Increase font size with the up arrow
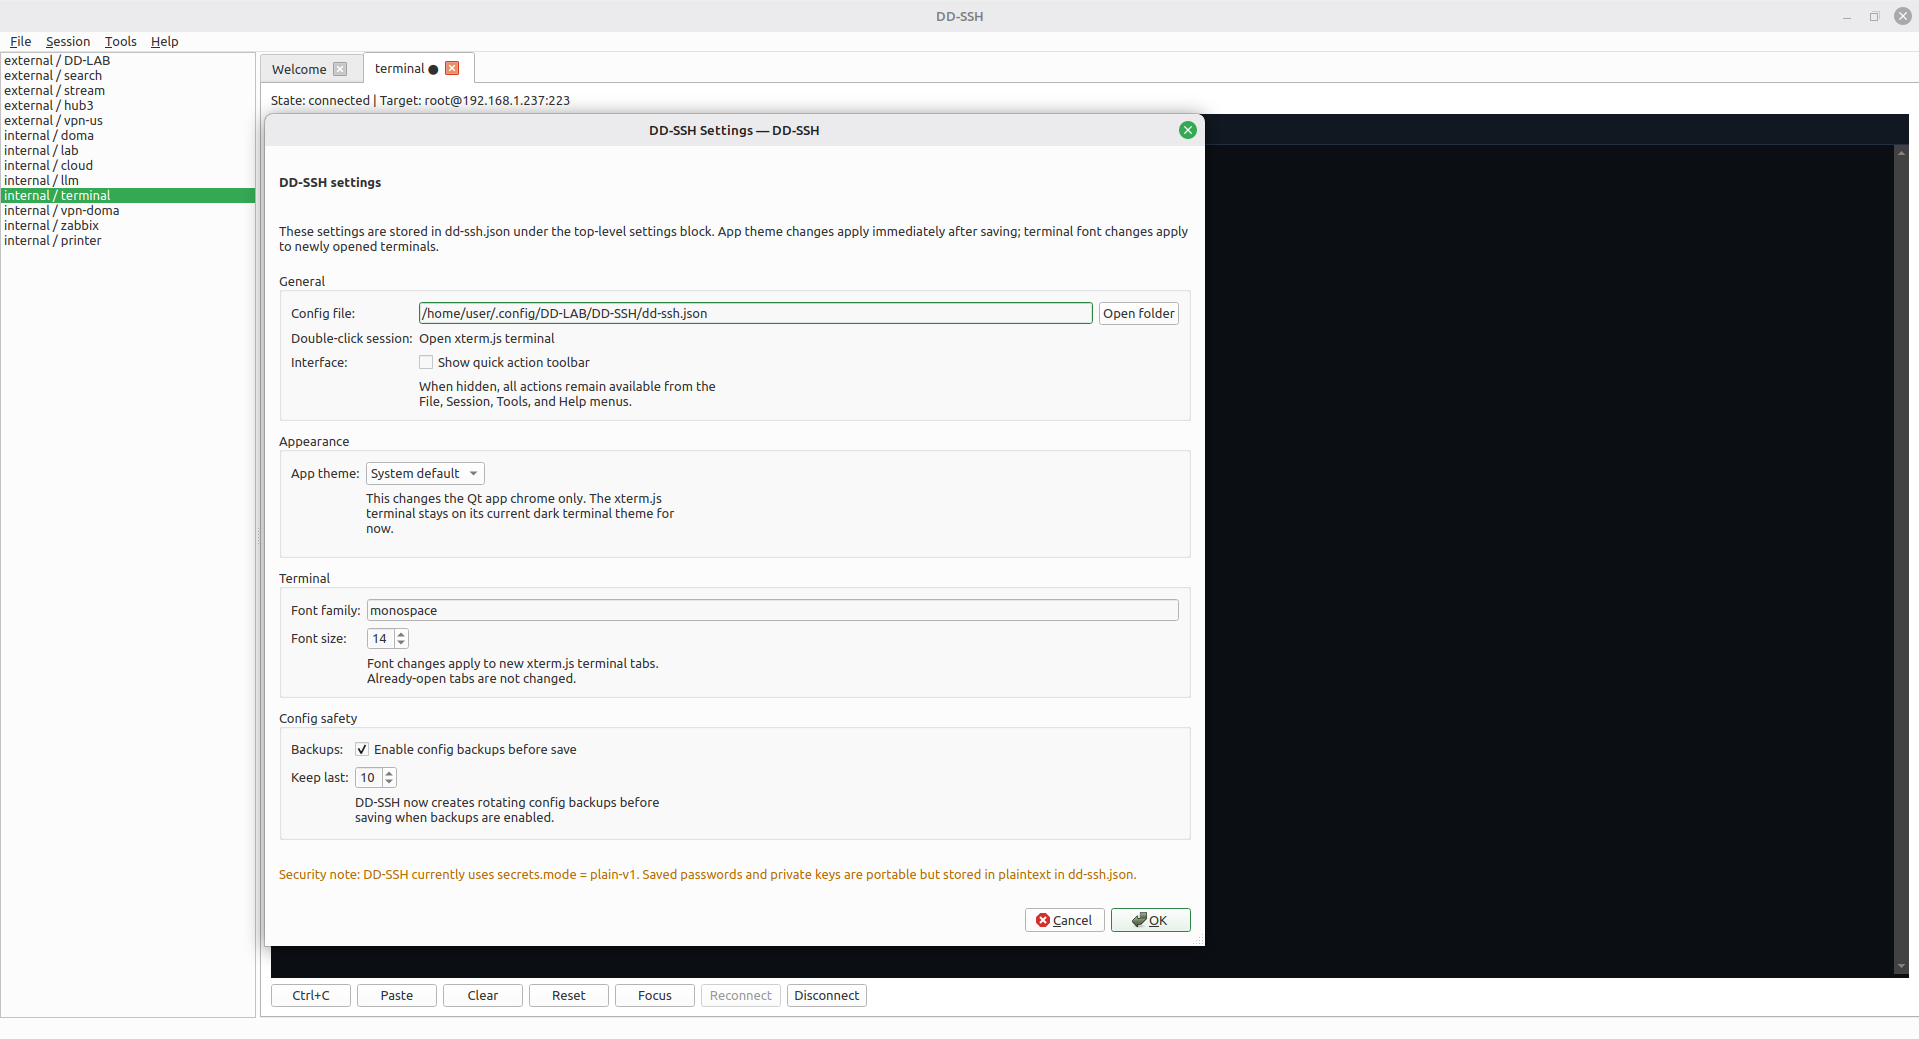 (x=401, y=634)
